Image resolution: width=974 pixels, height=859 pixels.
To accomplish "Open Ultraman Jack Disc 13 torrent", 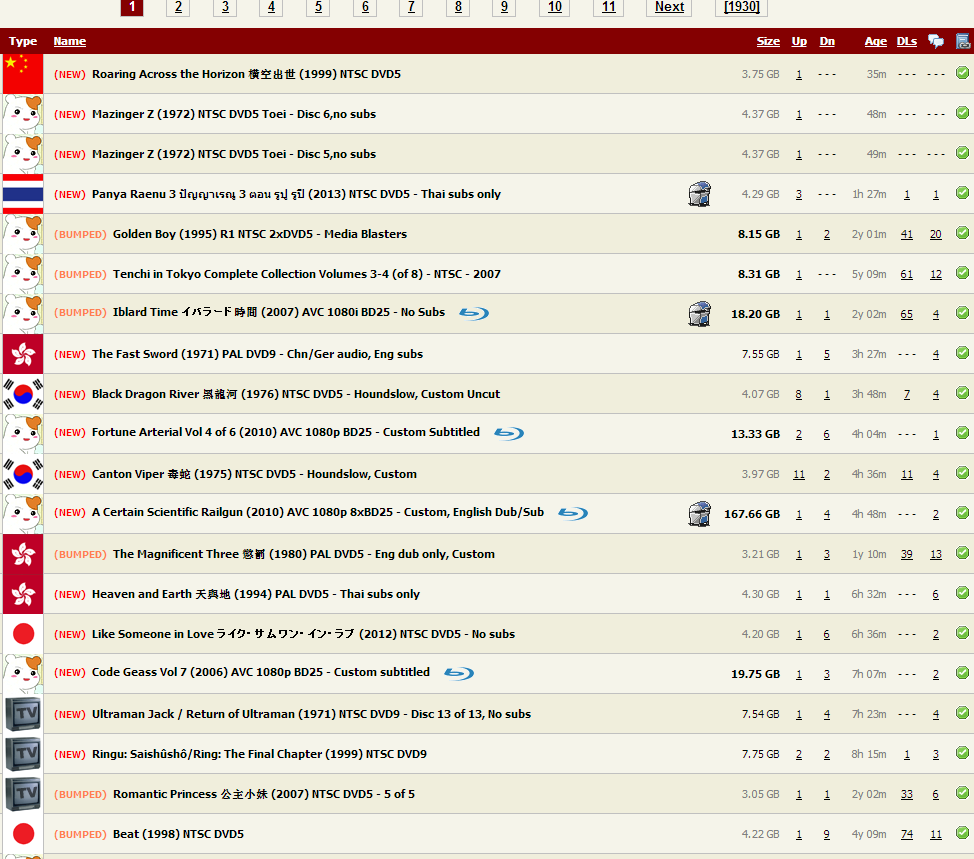I will [x=312, y=714].
